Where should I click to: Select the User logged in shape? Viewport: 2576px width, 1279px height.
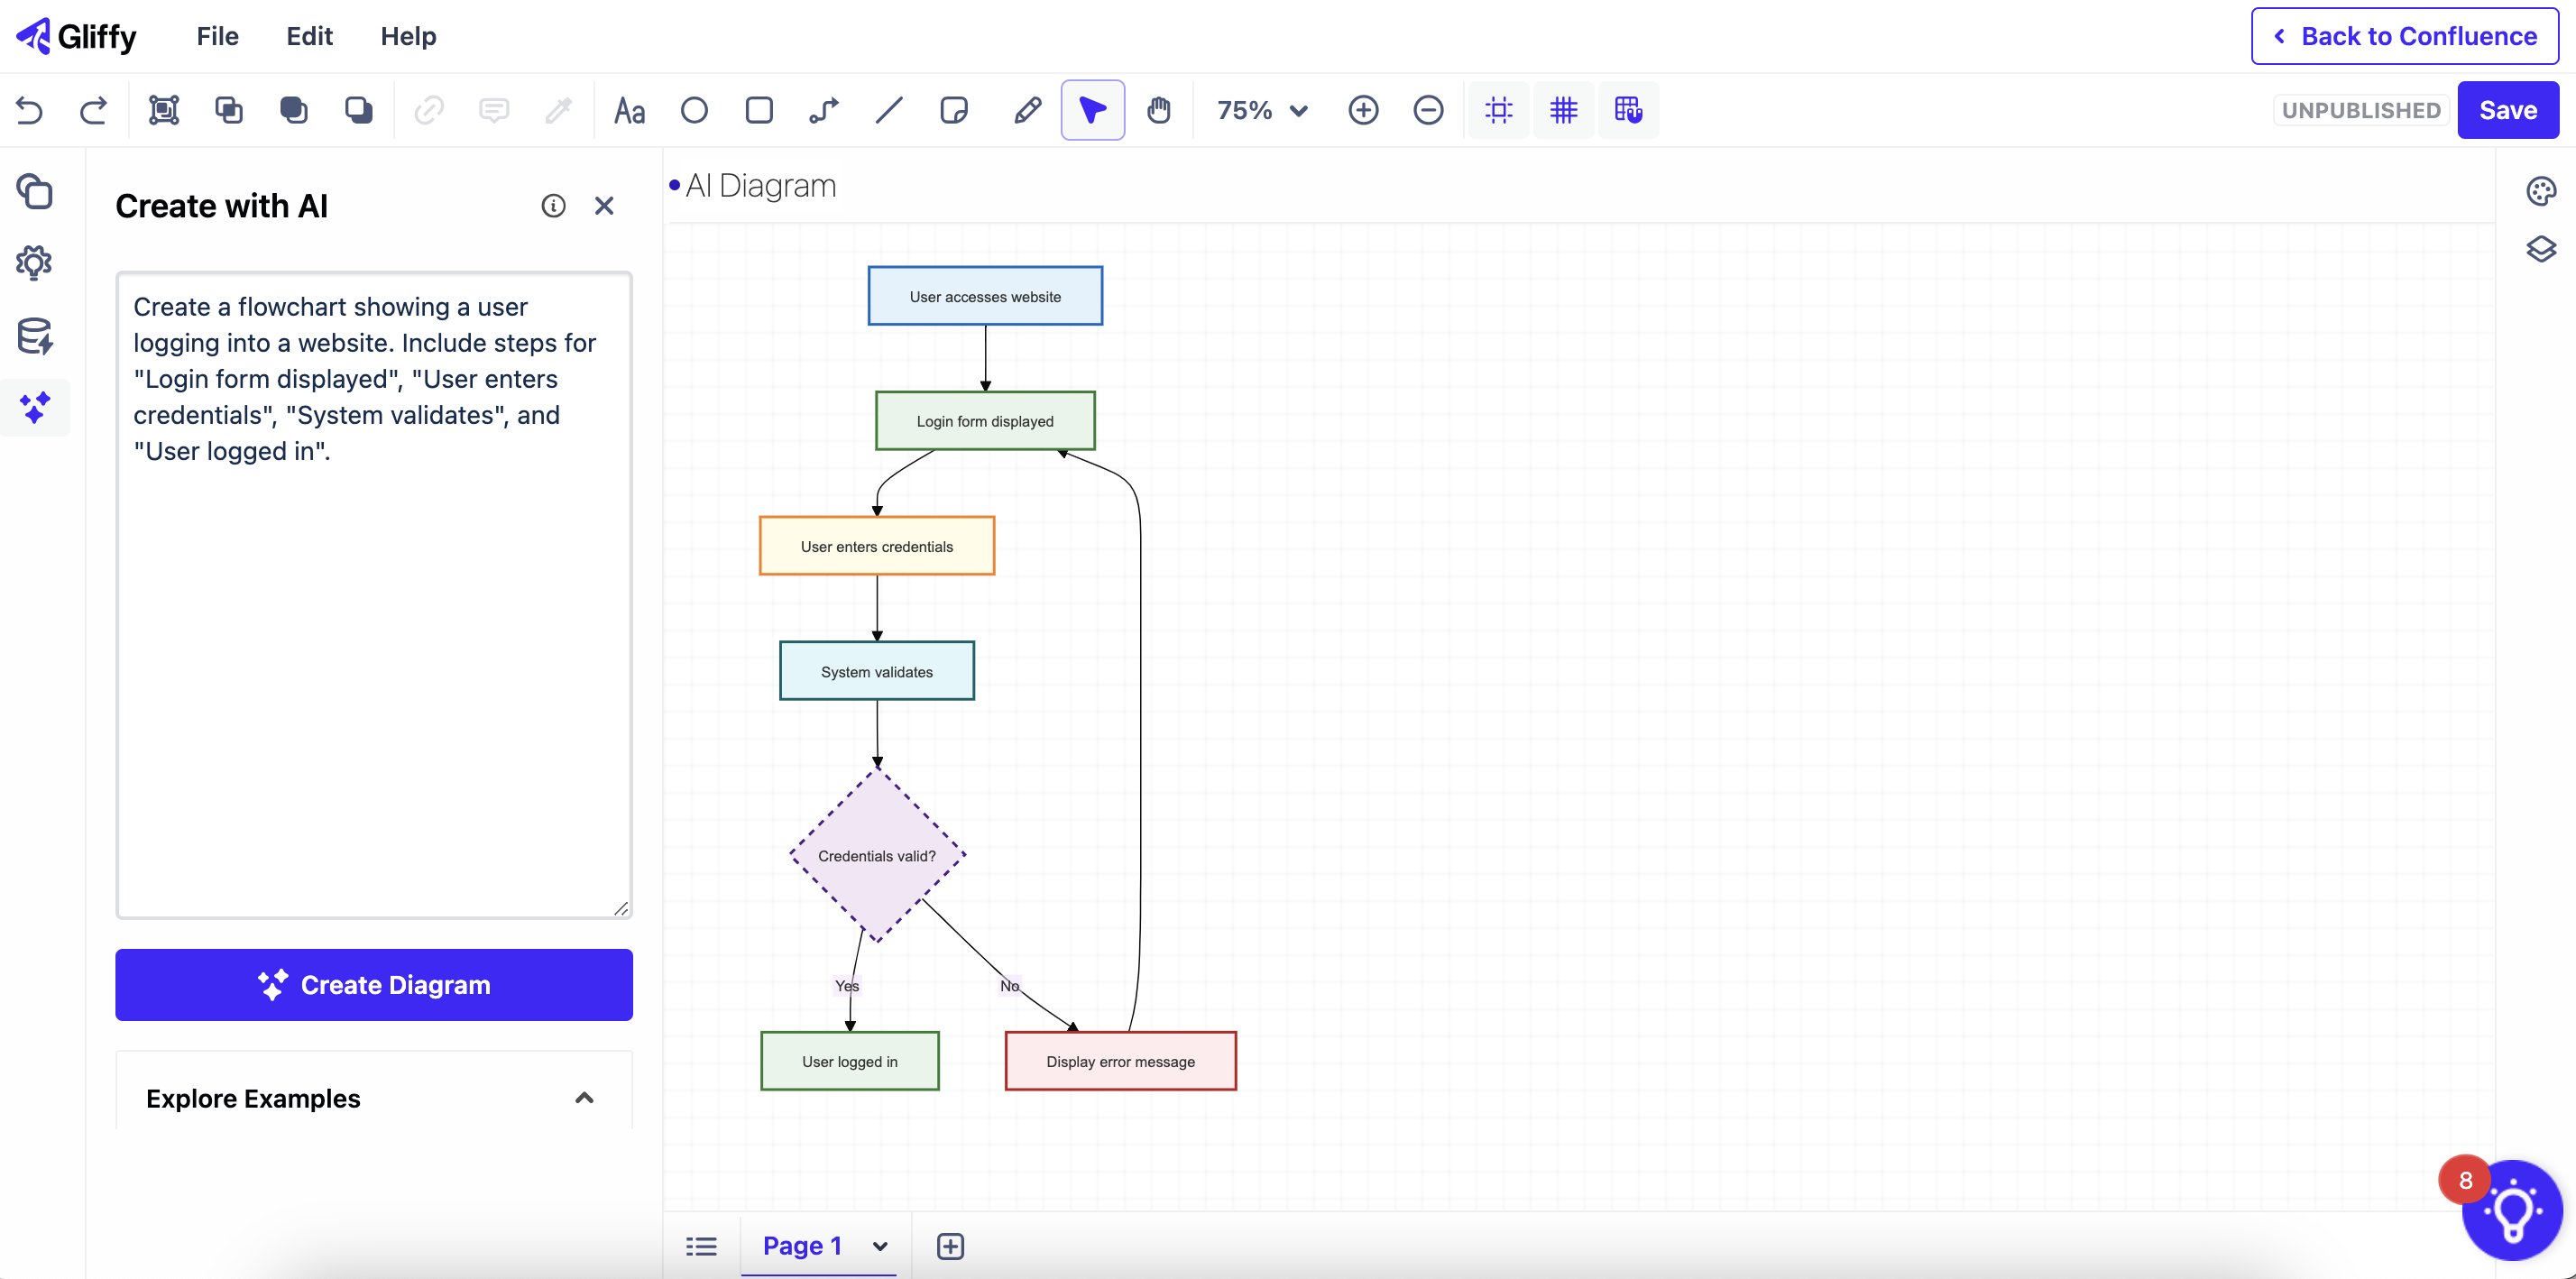[x=850, y=1061]
